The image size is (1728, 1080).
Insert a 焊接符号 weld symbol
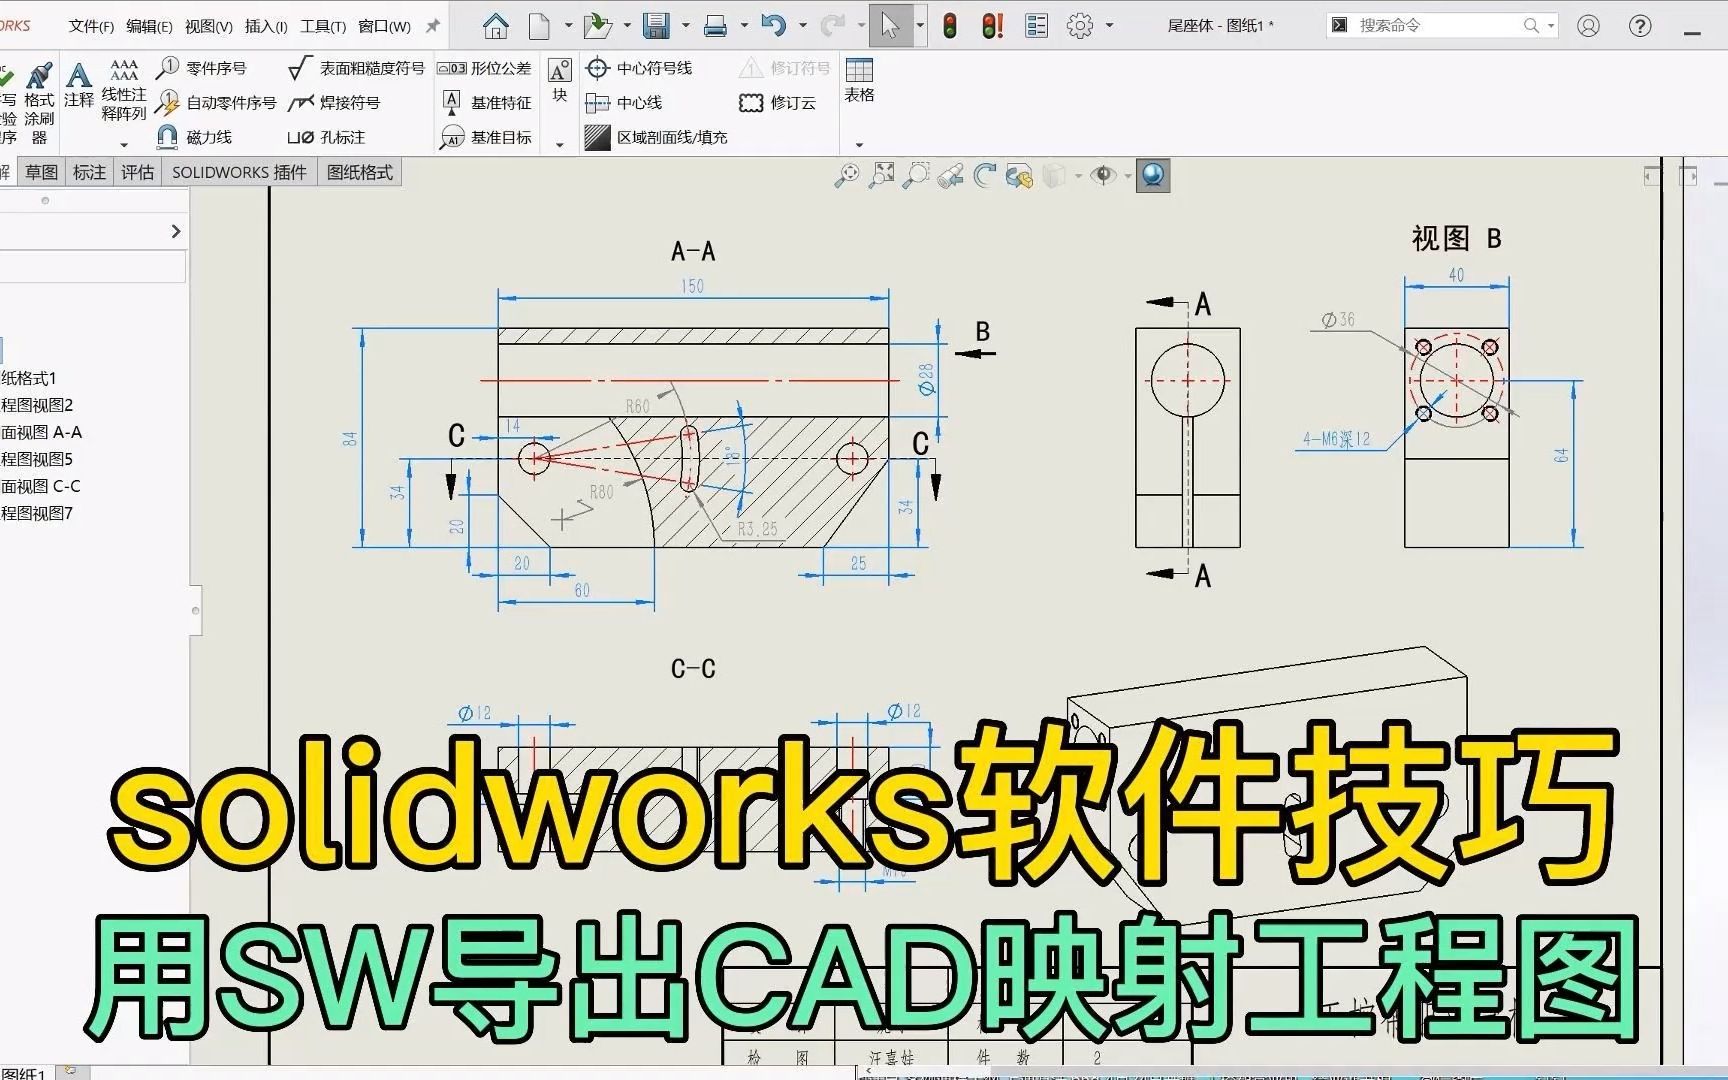(334, 102)
